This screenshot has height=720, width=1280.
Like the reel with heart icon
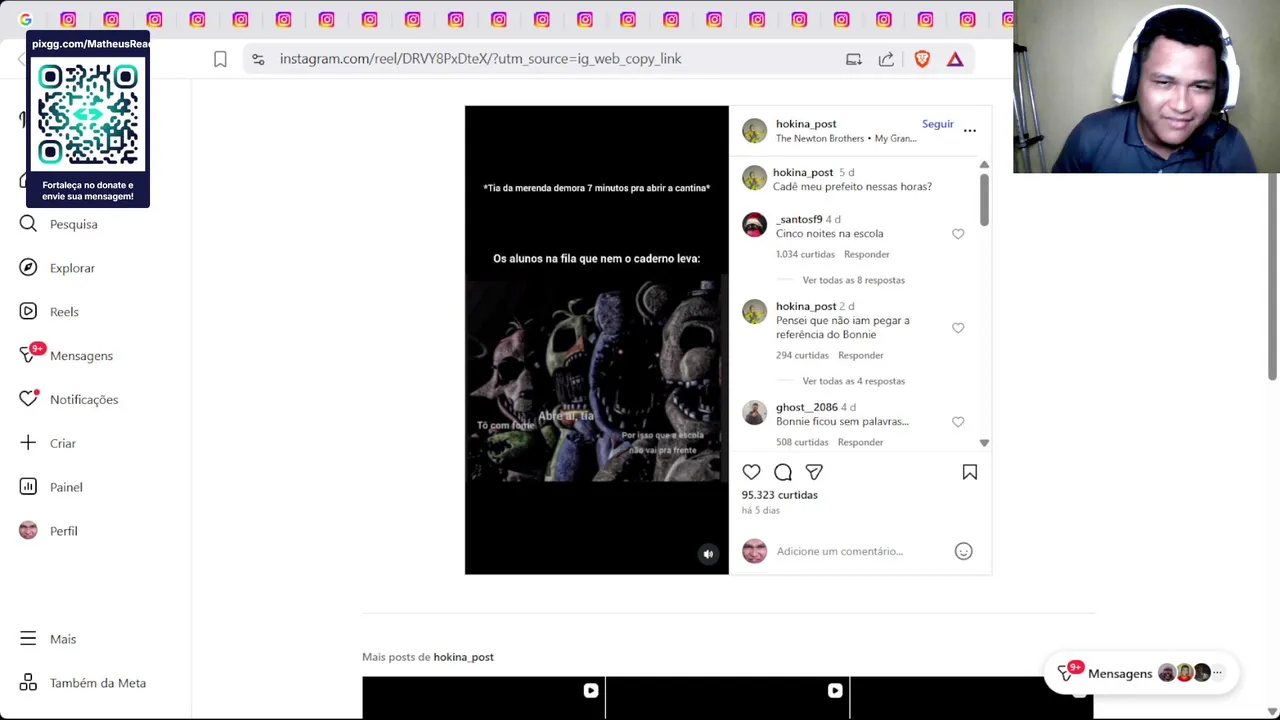751,472
